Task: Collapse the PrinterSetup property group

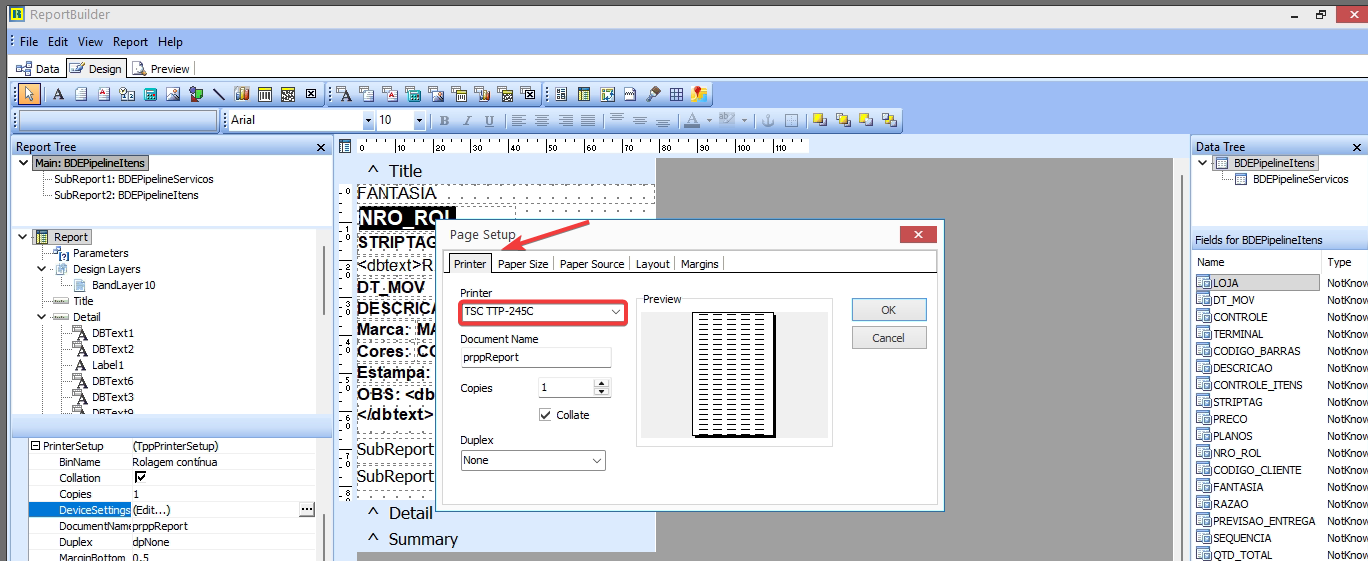Action: [x=35, y=446]
